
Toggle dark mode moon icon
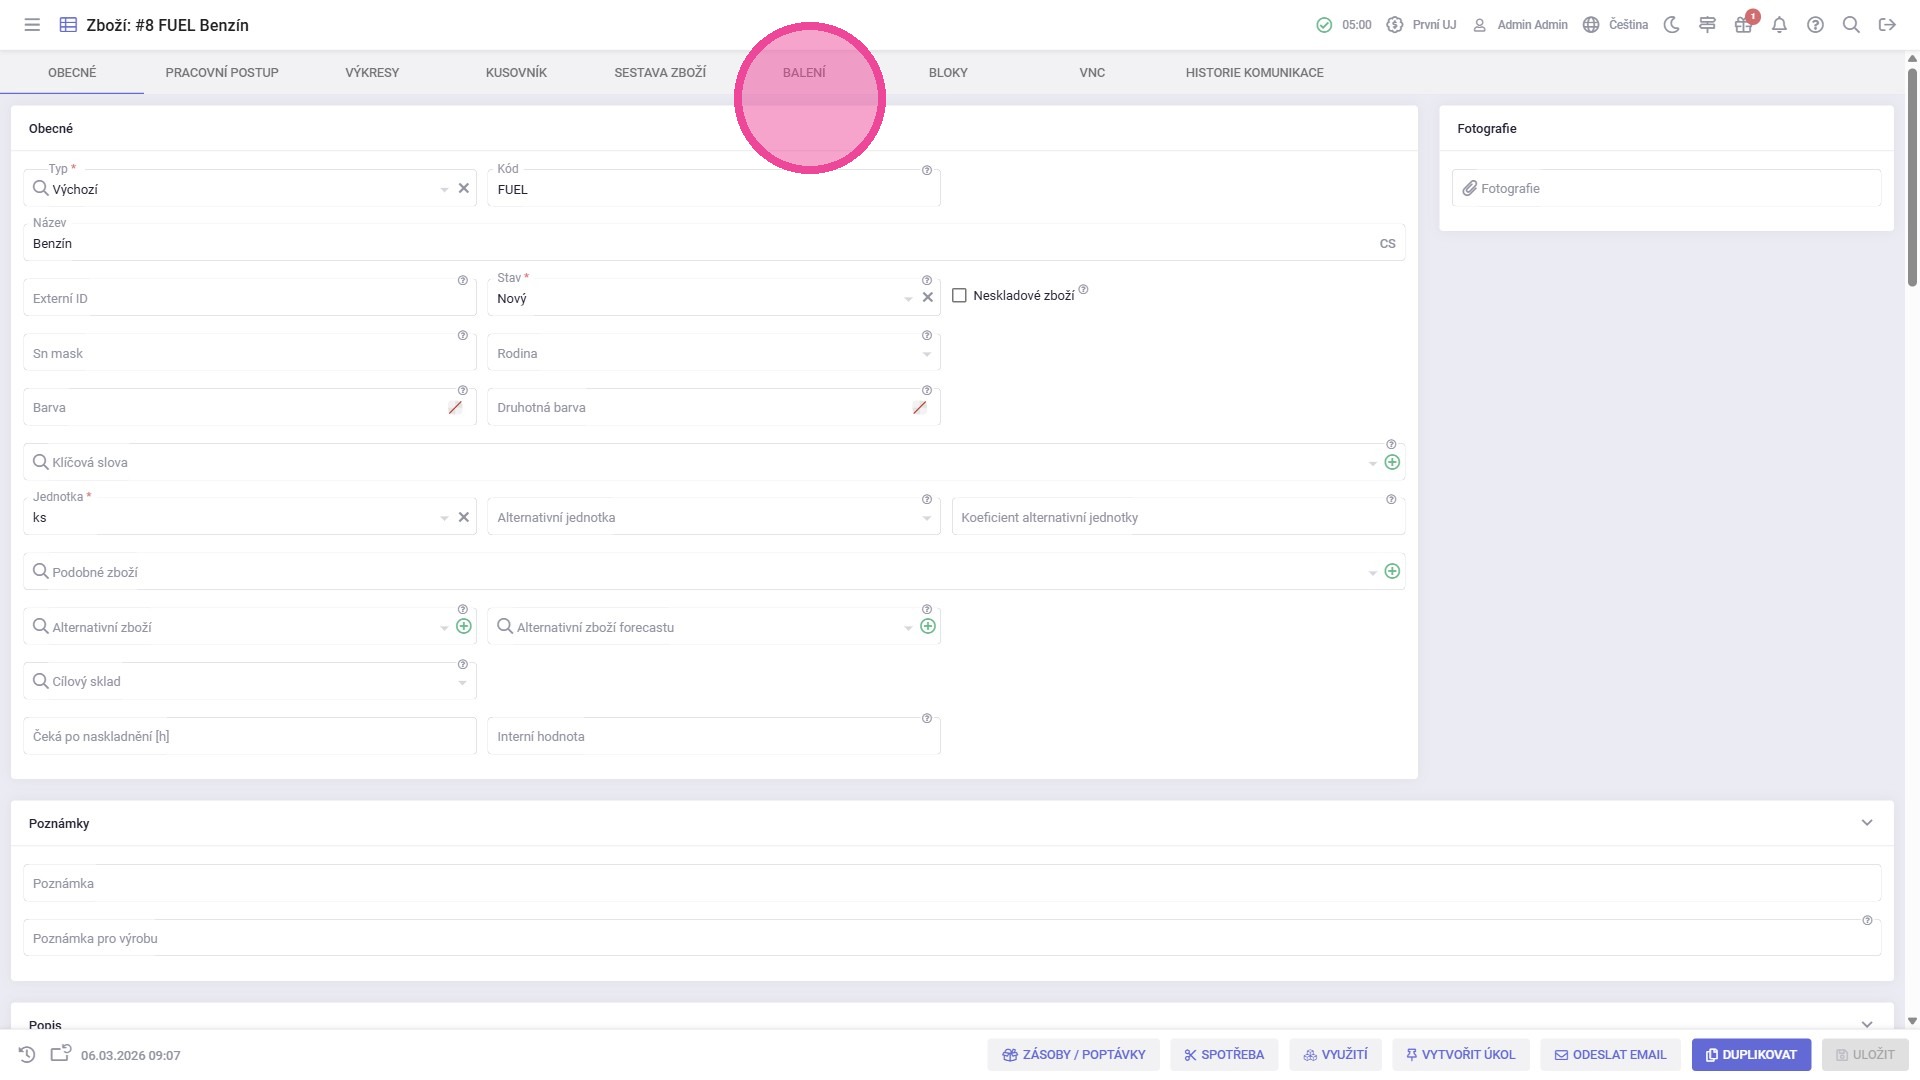click(x=1671, y=25)
